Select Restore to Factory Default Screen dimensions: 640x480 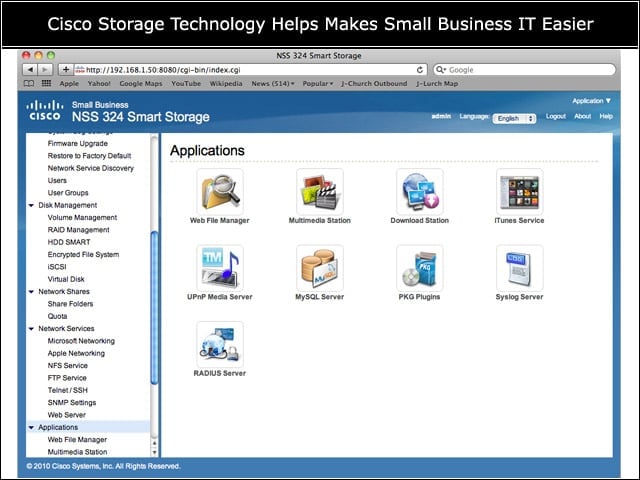pos(89,156)
